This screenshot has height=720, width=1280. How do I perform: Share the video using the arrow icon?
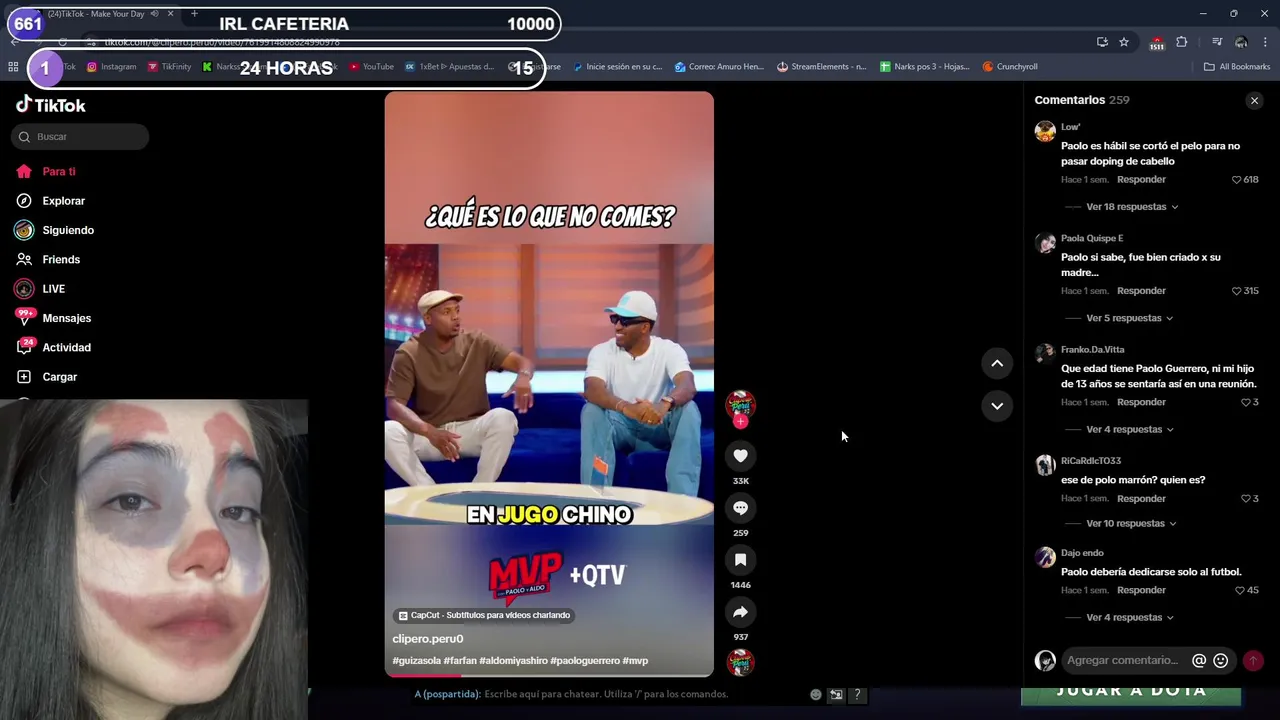[x=740, y=612]
